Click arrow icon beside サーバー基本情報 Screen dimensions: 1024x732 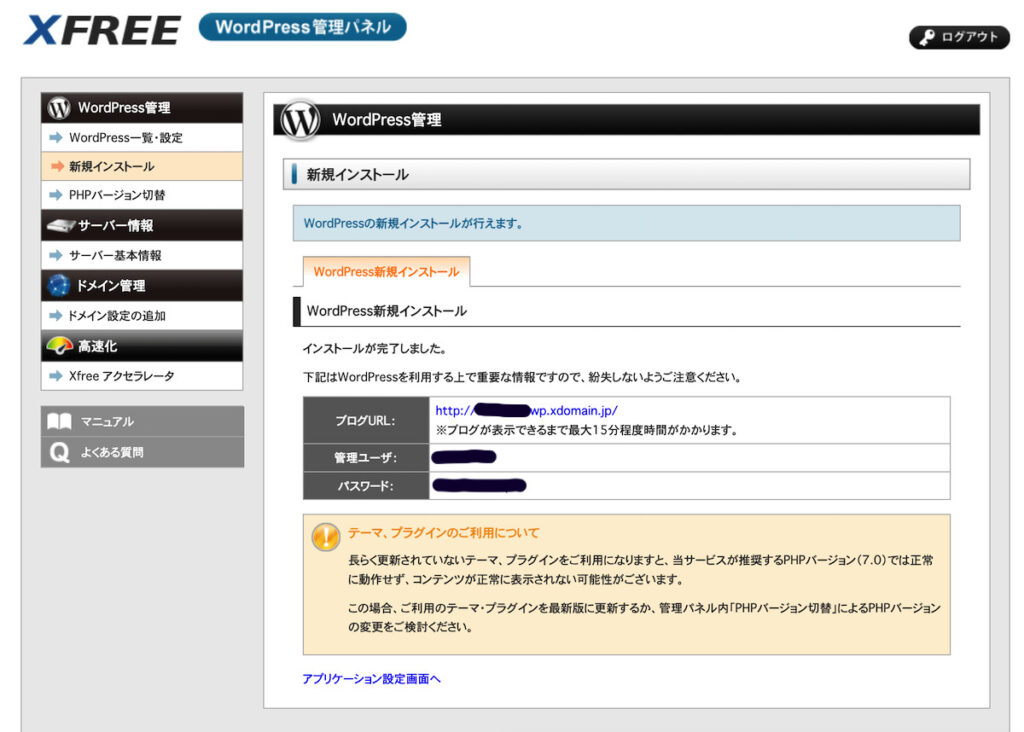pyautogui.click(x=56, y=255)
